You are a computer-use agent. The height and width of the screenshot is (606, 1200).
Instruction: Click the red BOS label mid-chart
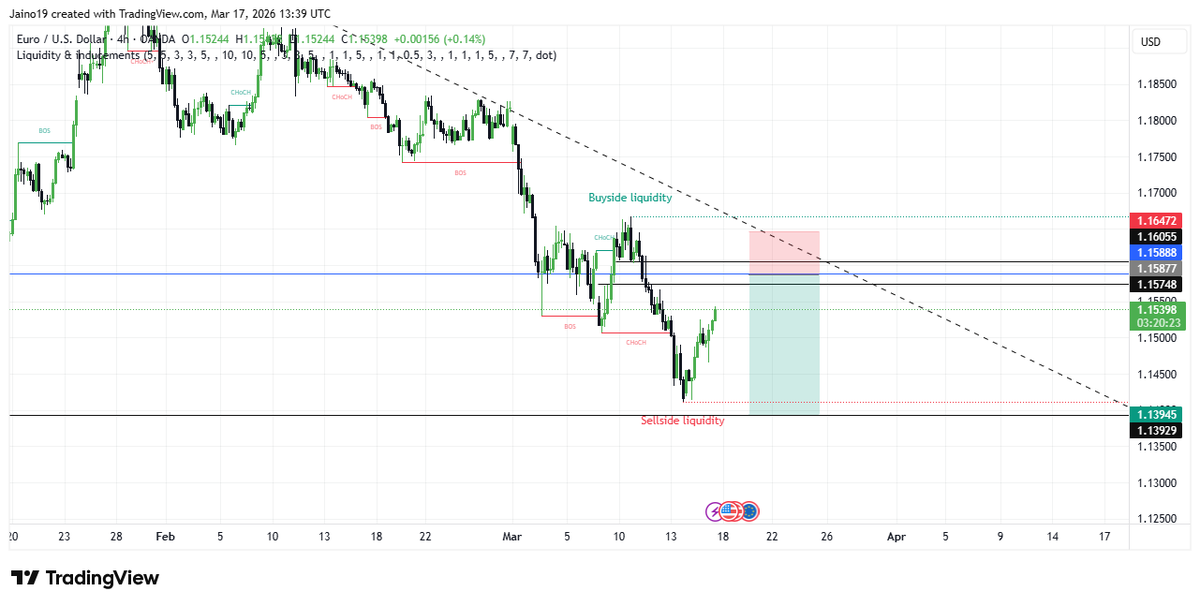pyautogui.click(x=460, y=173)
